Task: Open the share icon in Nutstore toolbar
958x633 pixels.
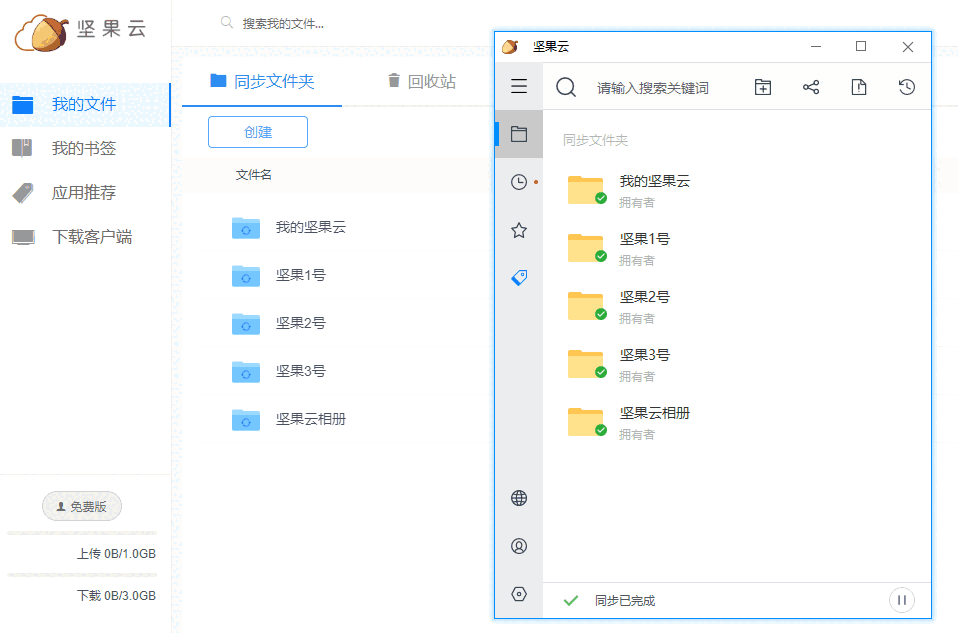Action: 810,87
